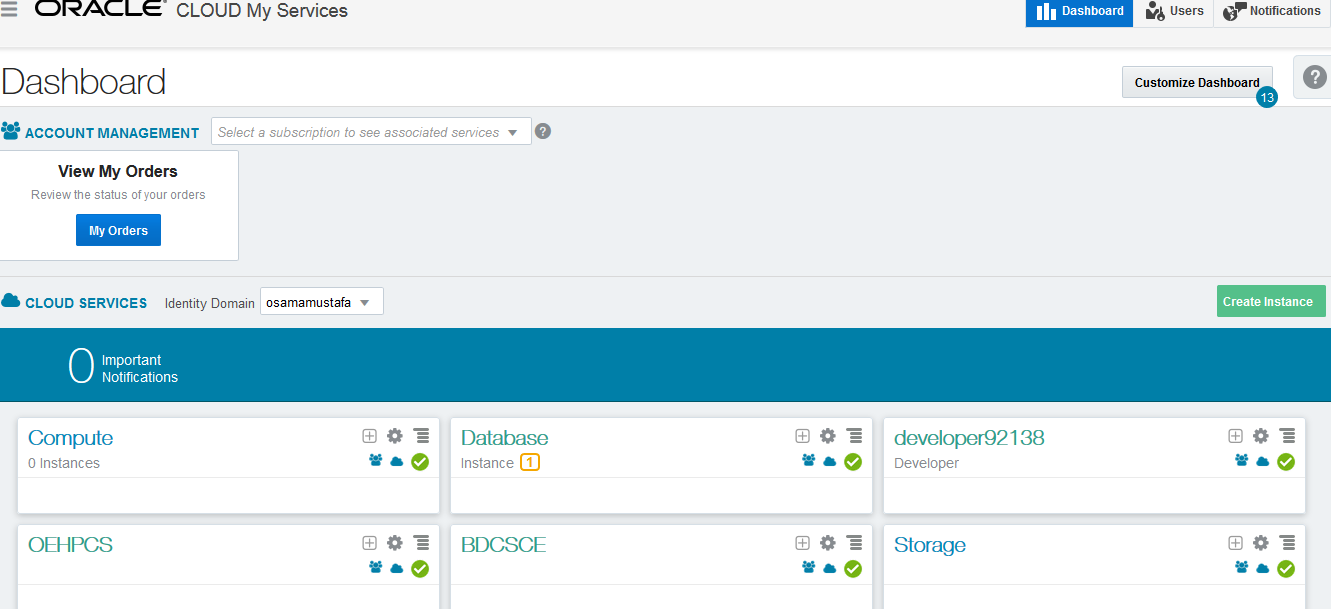Click plus icon on Compute tile
Viewport: 1331px width, 609px height.
tap(369, 436)
